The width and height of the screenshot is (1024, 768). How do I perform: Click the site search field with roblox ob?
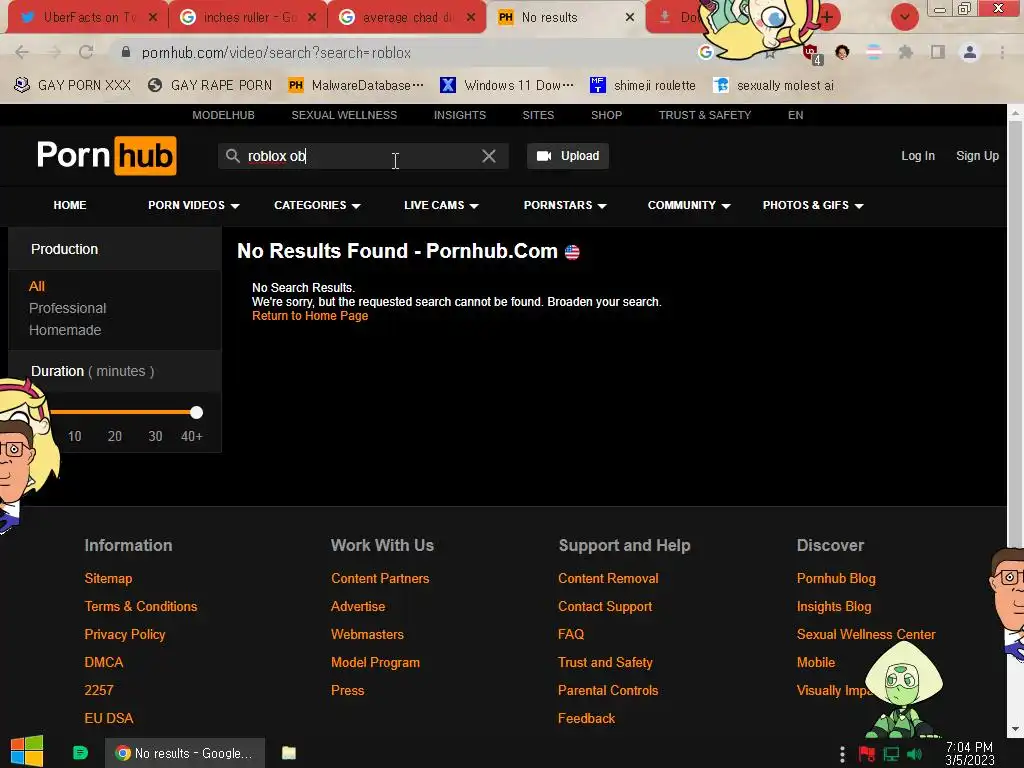click(x=362, y=156)
